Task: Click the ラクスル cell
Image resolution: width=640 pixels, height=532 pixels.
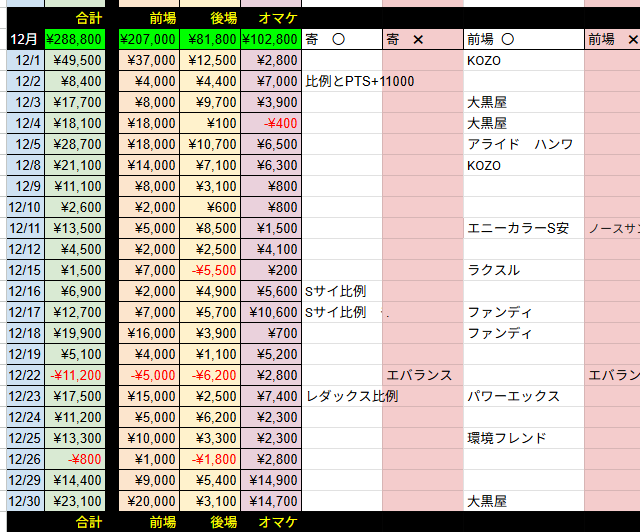Action: 493,270
